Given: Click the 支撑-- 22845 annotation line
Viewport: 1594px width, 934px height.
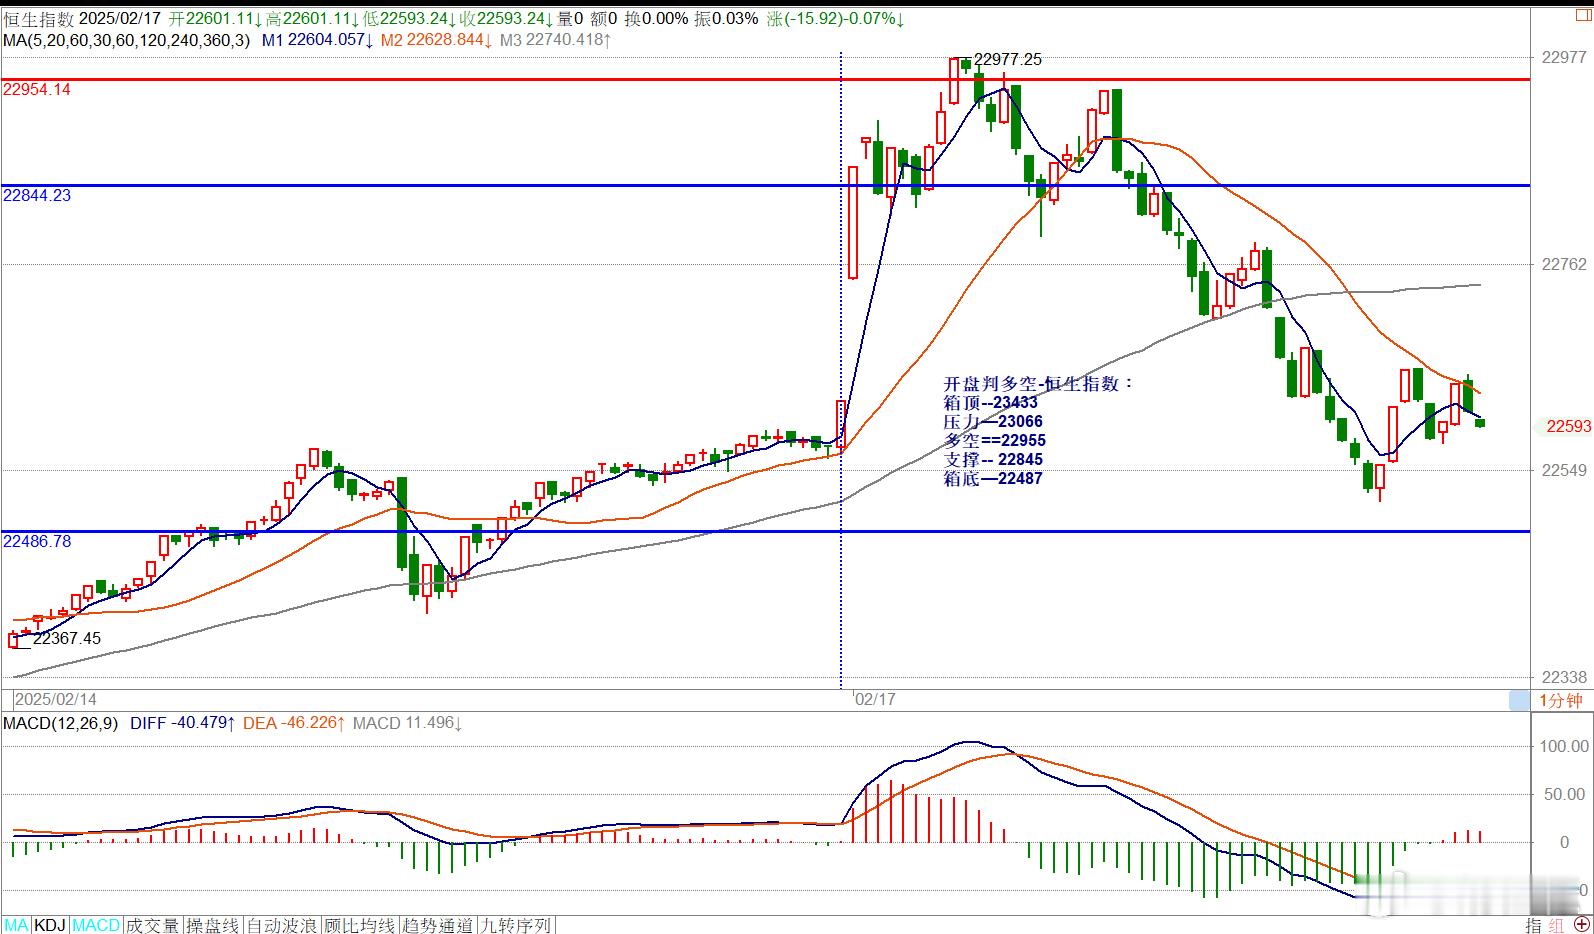Looking at the screenshot, I should [993, 459].
